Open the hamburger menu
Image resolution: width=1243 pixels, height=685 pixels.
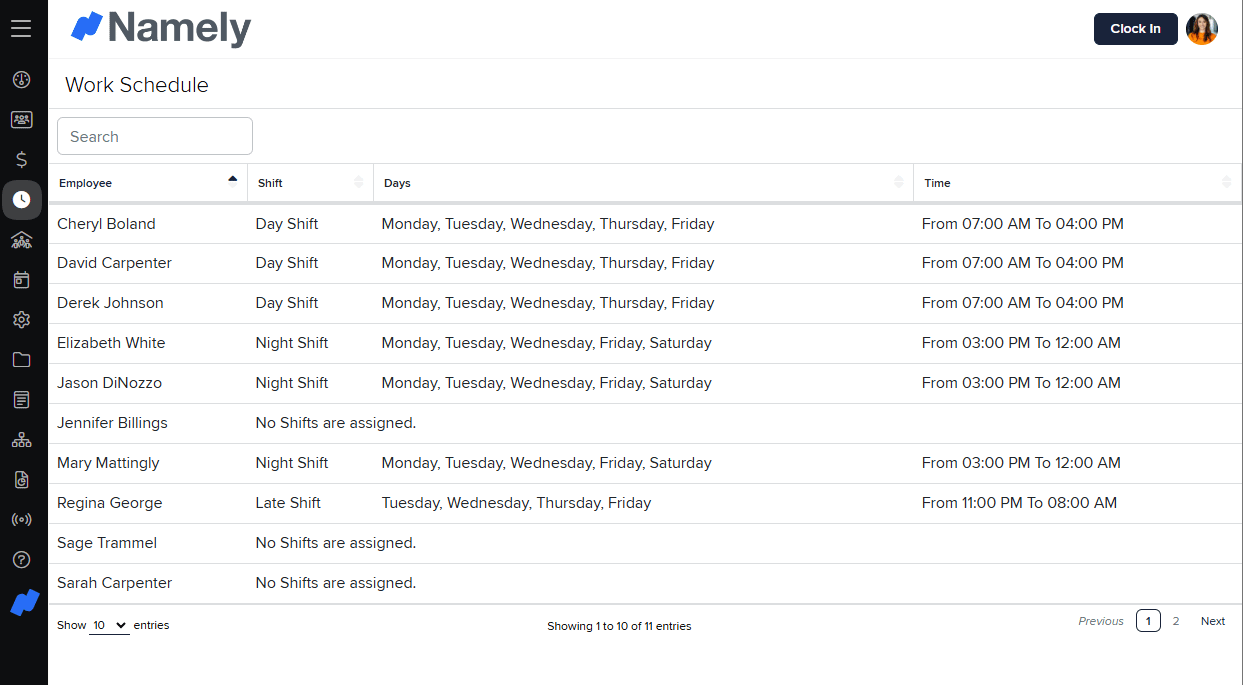coord(21,28)
